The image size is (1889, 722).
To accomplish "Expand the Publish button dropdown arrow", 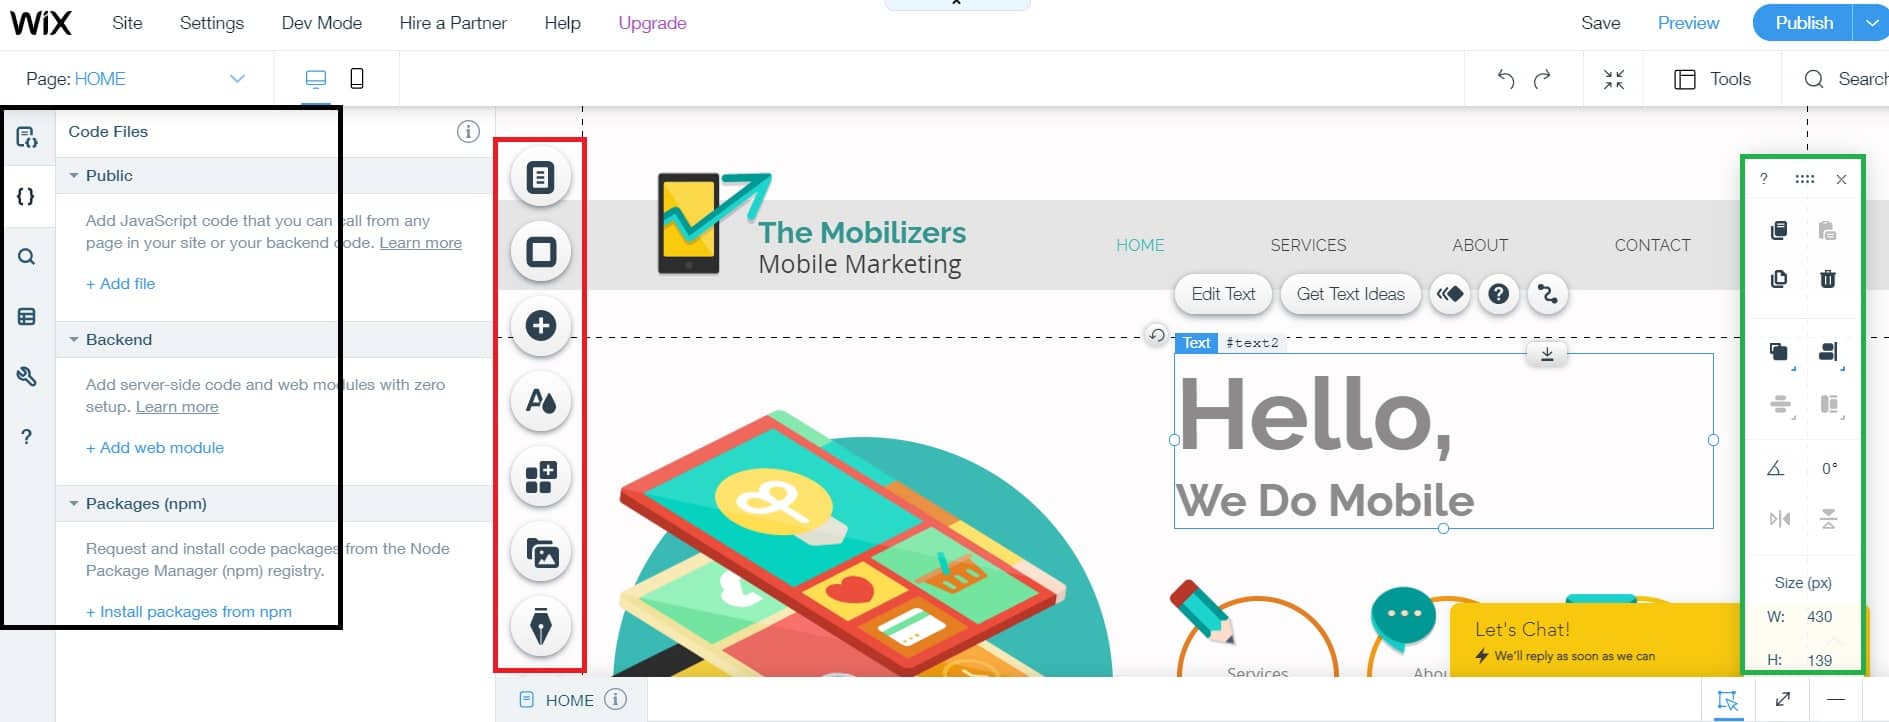I will point(1871,23).
